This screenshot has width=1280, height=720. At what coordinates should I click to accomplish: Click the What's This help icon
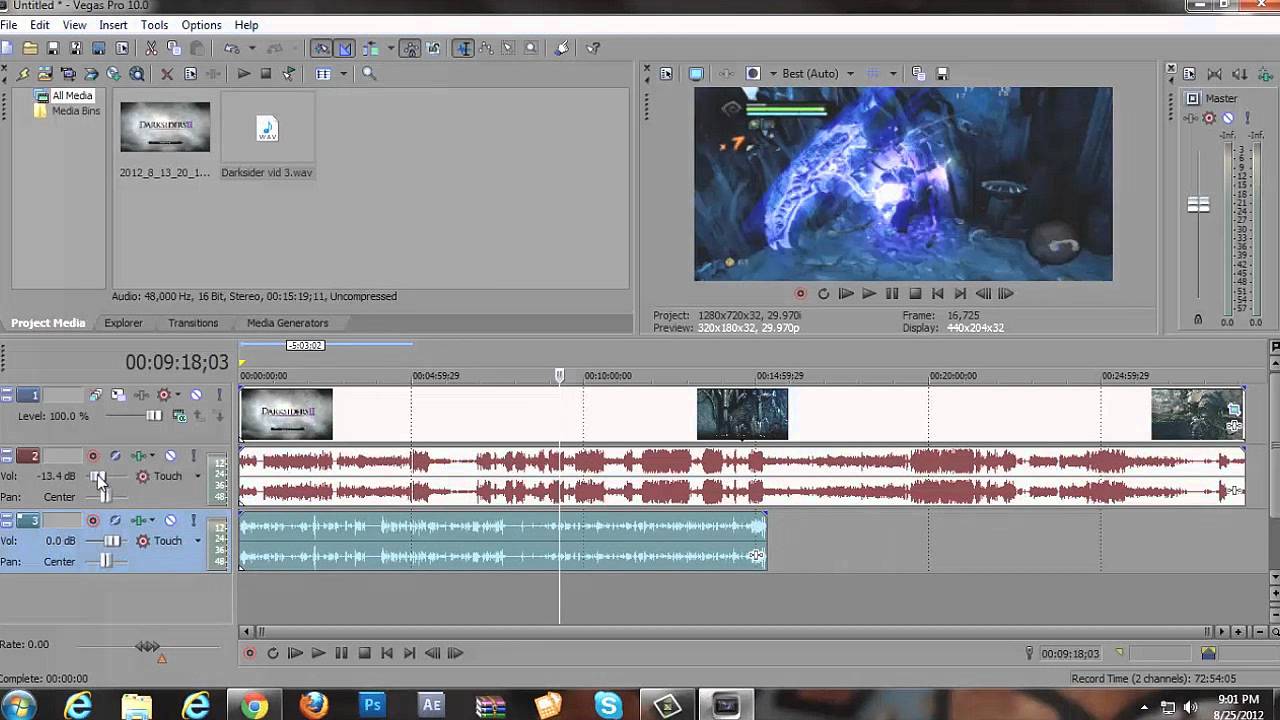(x=593, y=48)
